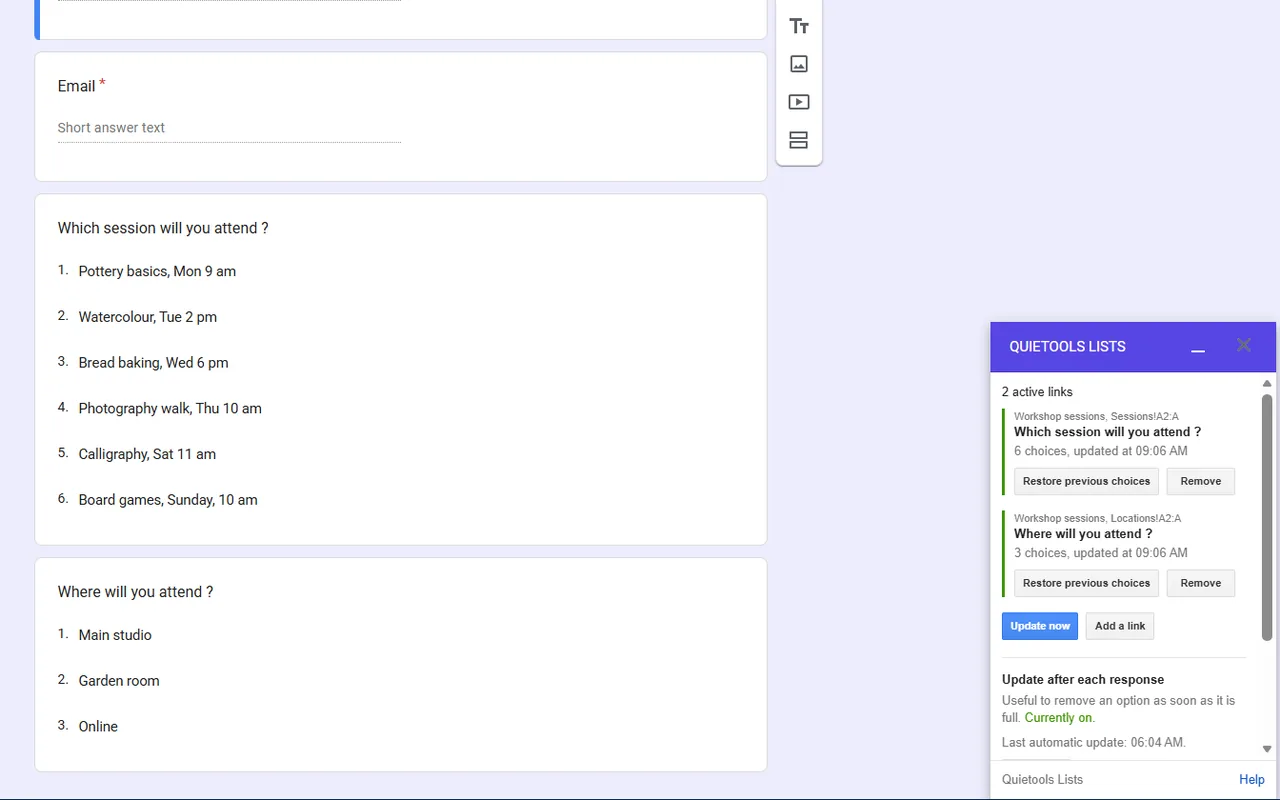Select the 'Which session will you attend ?' question
This screenshot has width=1280, height=800.
tap(163, 228)
